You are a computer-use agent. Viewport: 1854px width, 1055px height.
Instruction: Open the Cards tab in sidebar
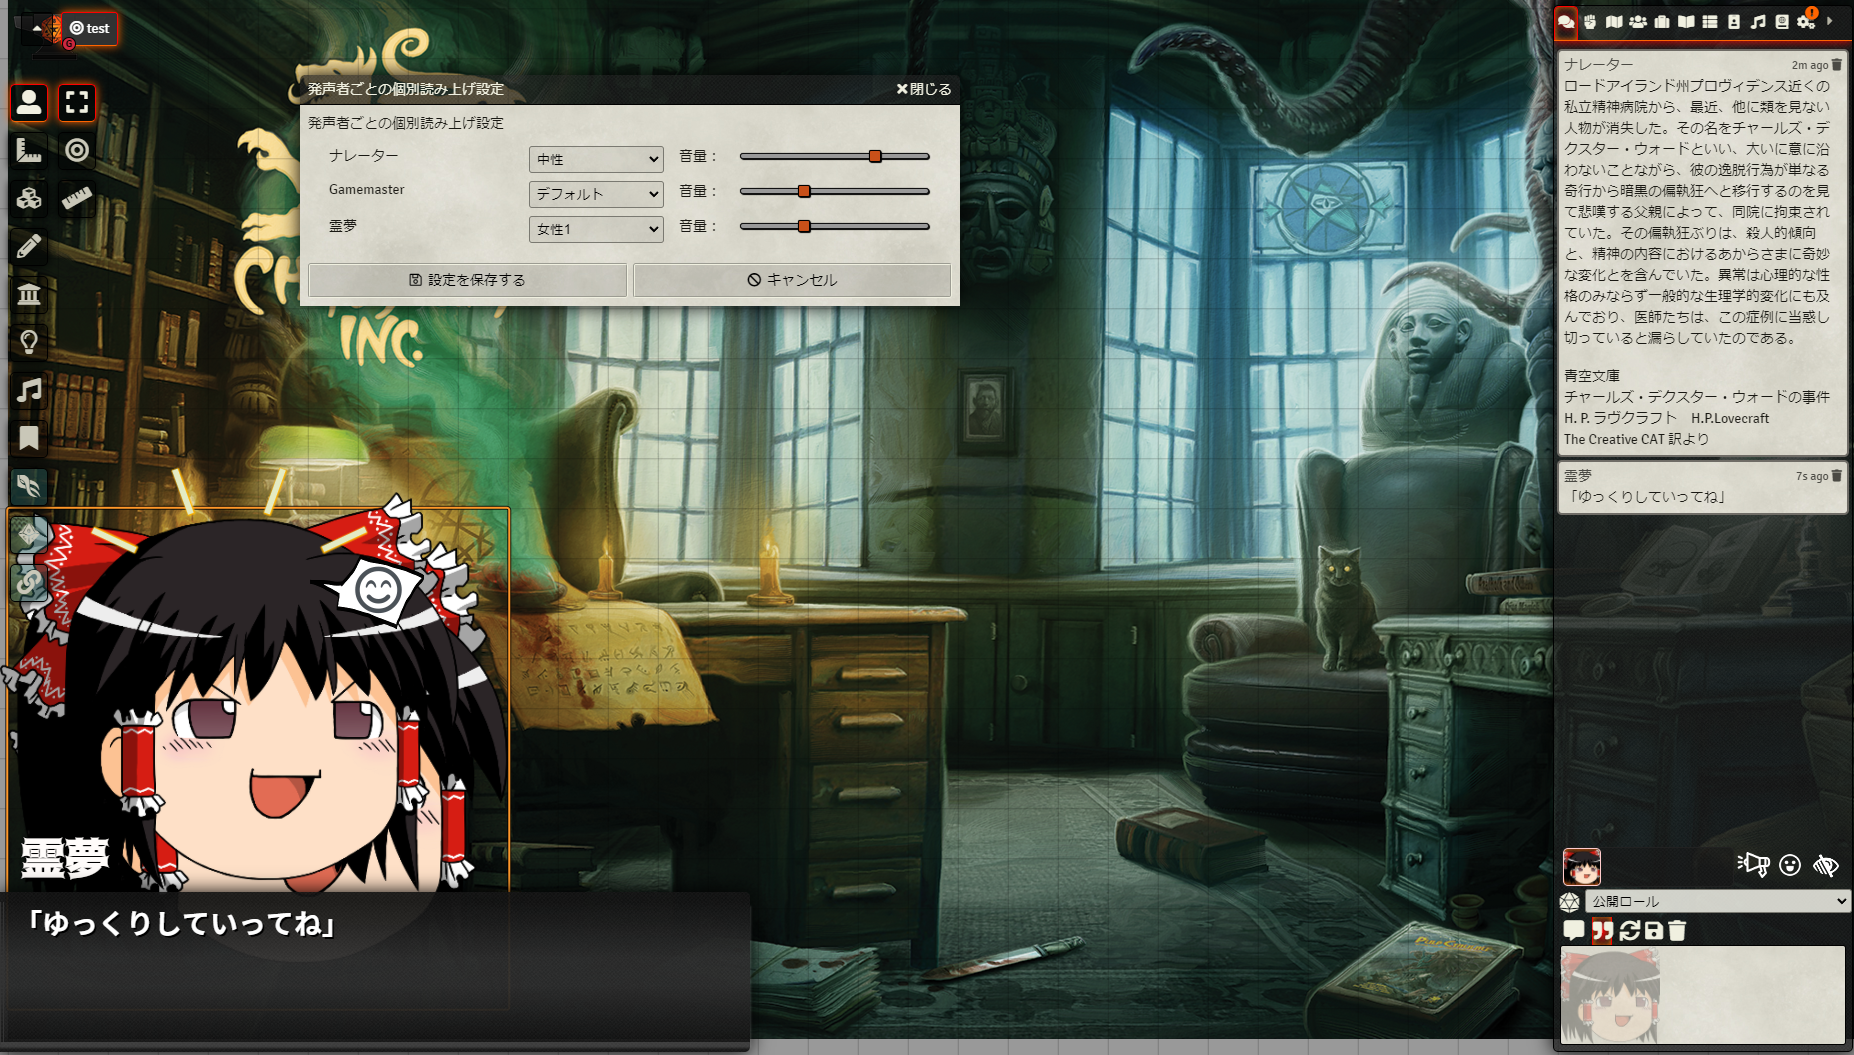coord(1734,21)
